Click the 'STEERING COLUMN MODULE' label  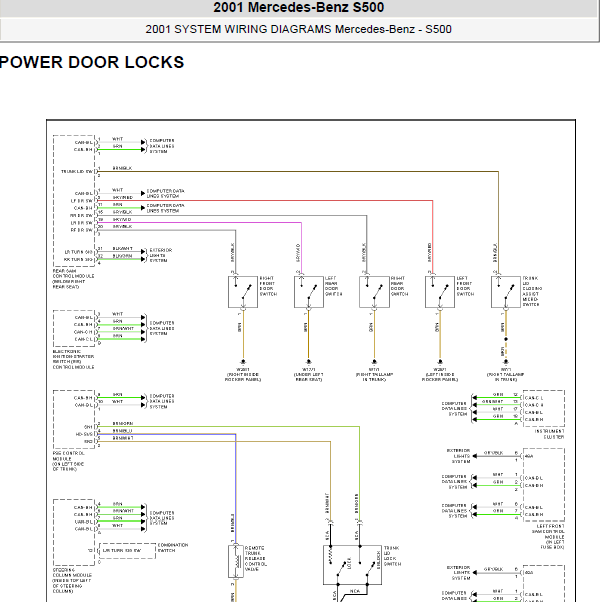pos(72,580)
